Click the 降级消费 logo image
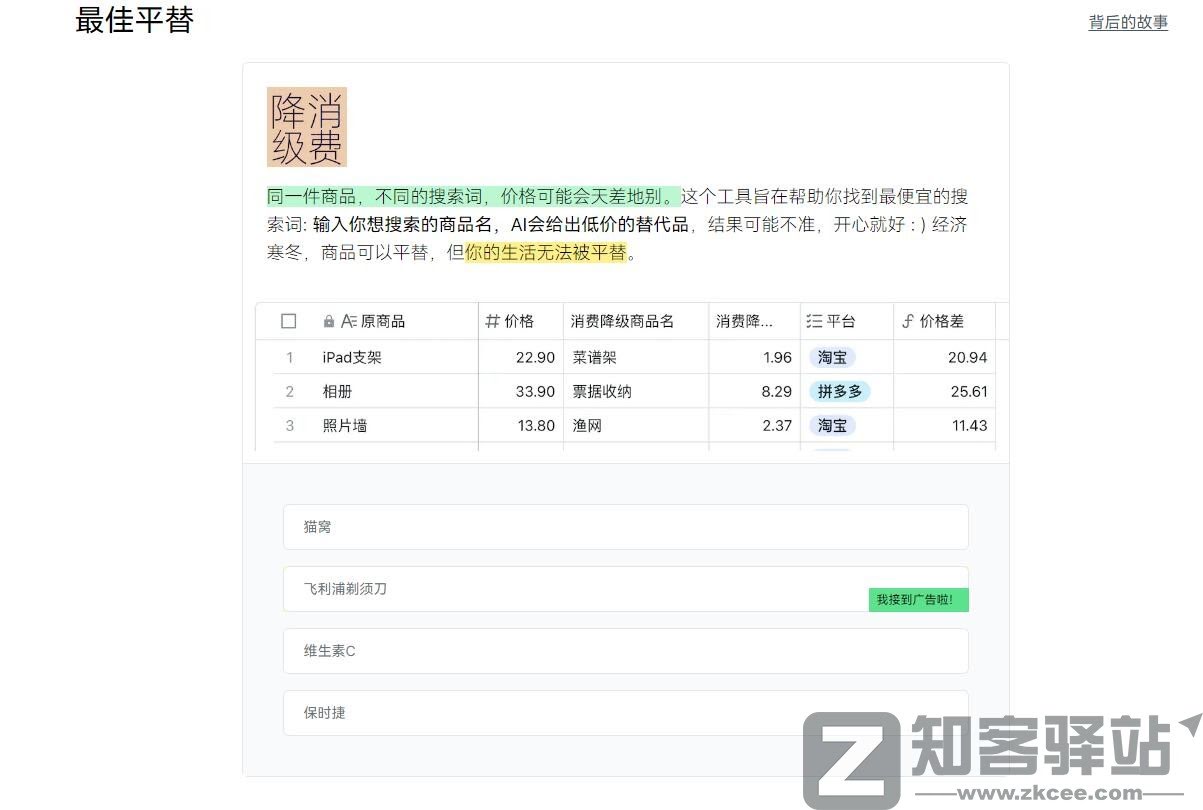 306,126
